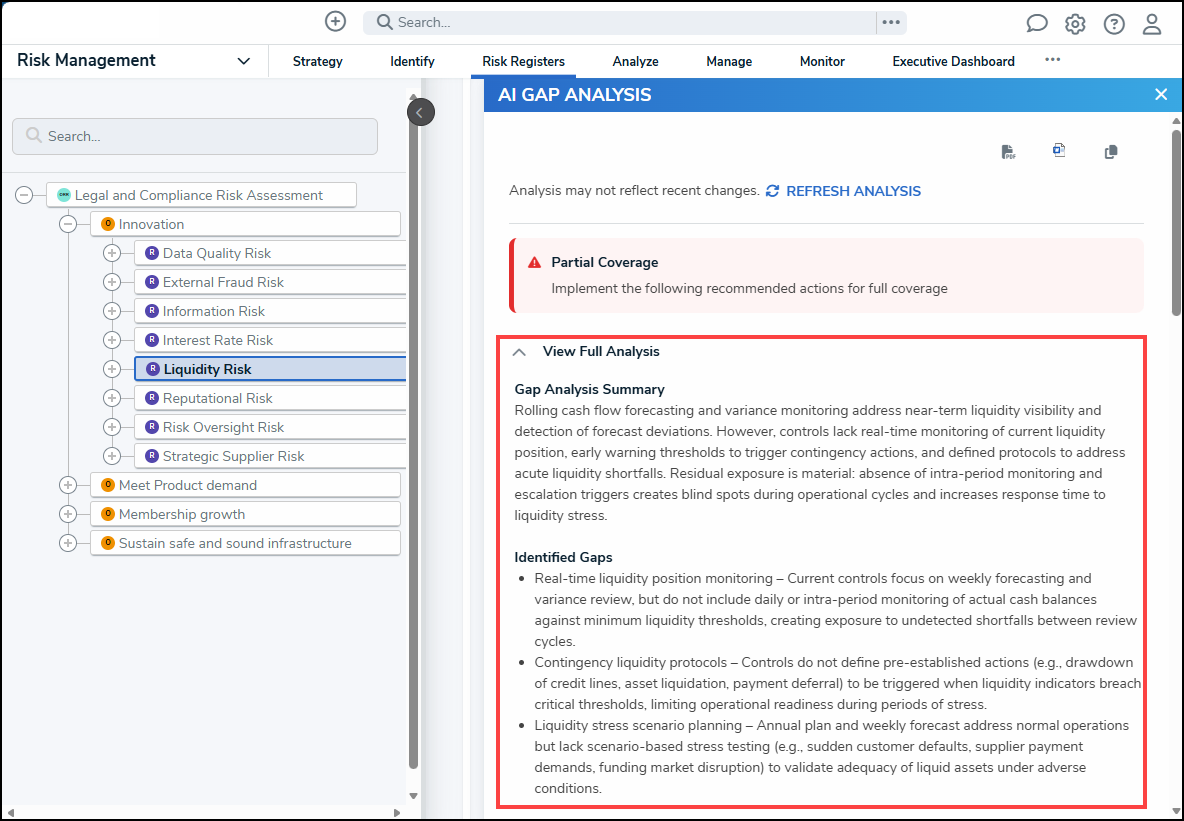This screenshot has width=1184, height=821.
Task: Open the search options ellipsis button
Action: (x=891, y=23)
